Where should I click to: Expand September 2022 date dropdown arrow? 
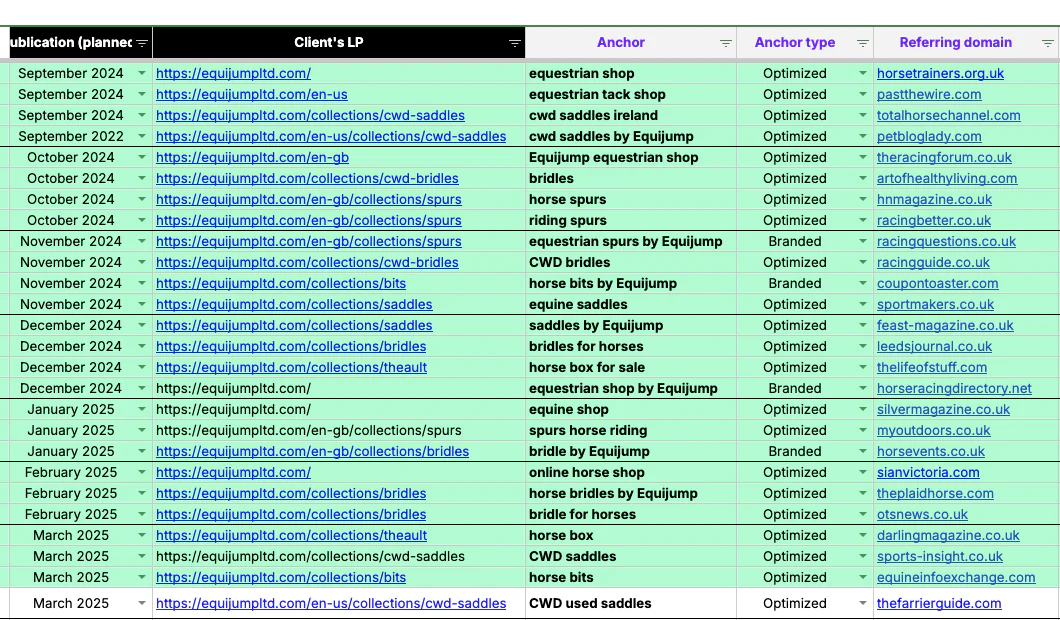tap(141, 136)
